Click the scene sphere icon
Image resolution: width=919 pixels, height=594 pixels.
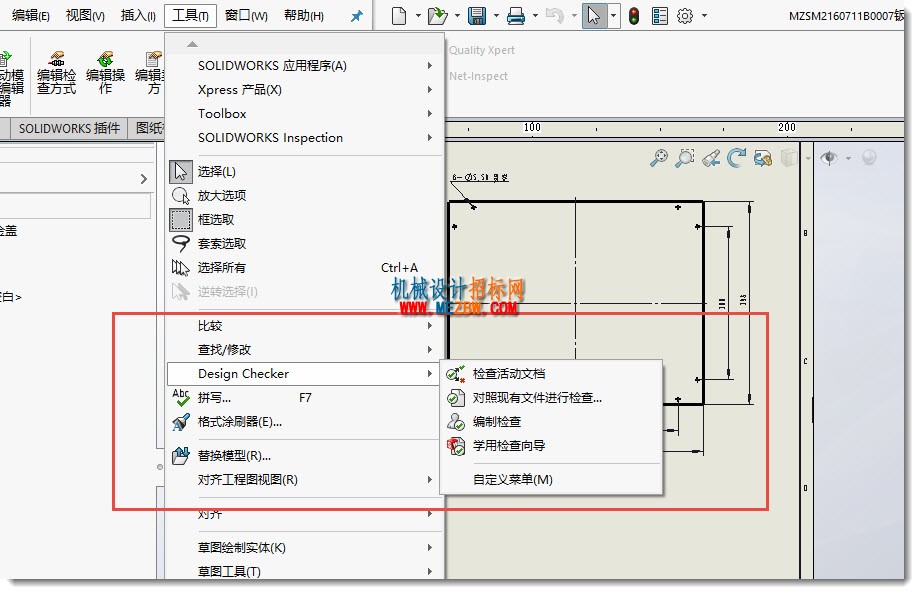(x=869, y=158)
